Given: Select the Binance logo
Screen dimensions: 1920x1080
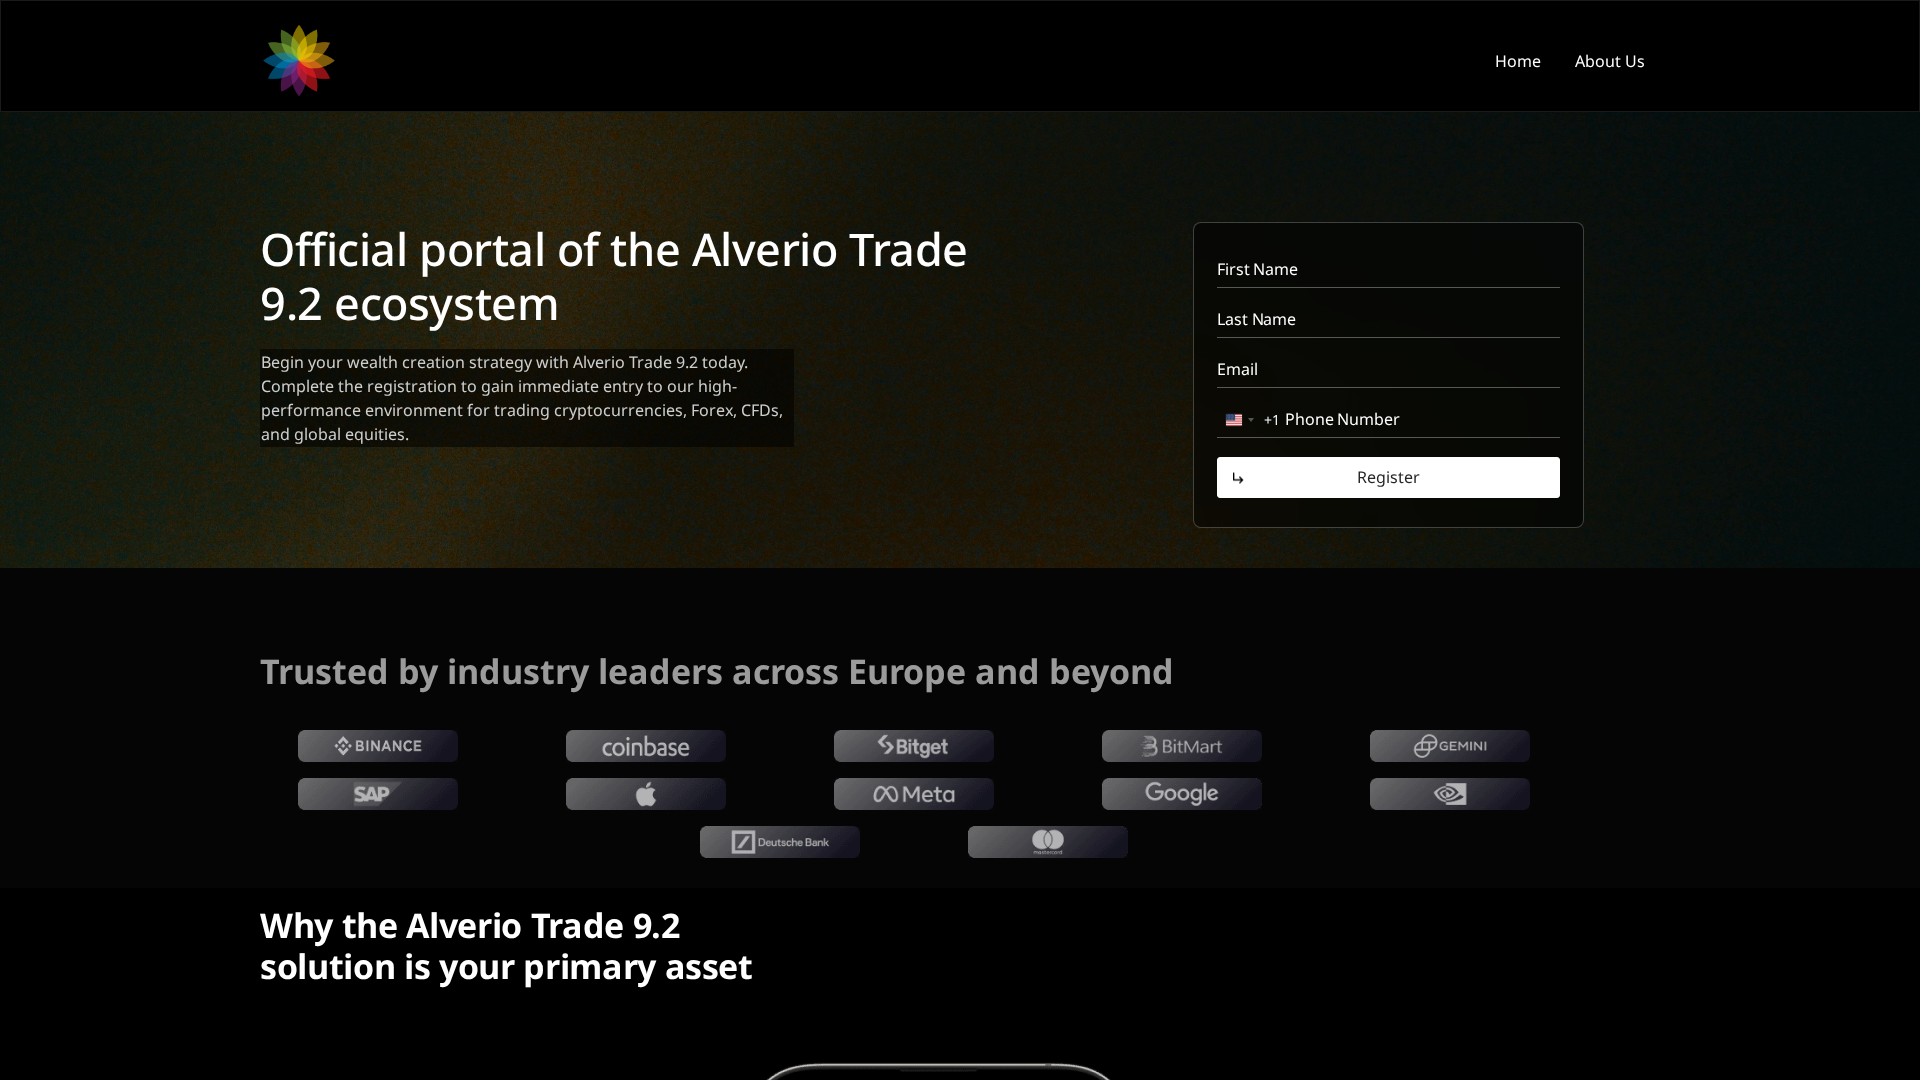Looking at the screenshot, I should [377, 745].
